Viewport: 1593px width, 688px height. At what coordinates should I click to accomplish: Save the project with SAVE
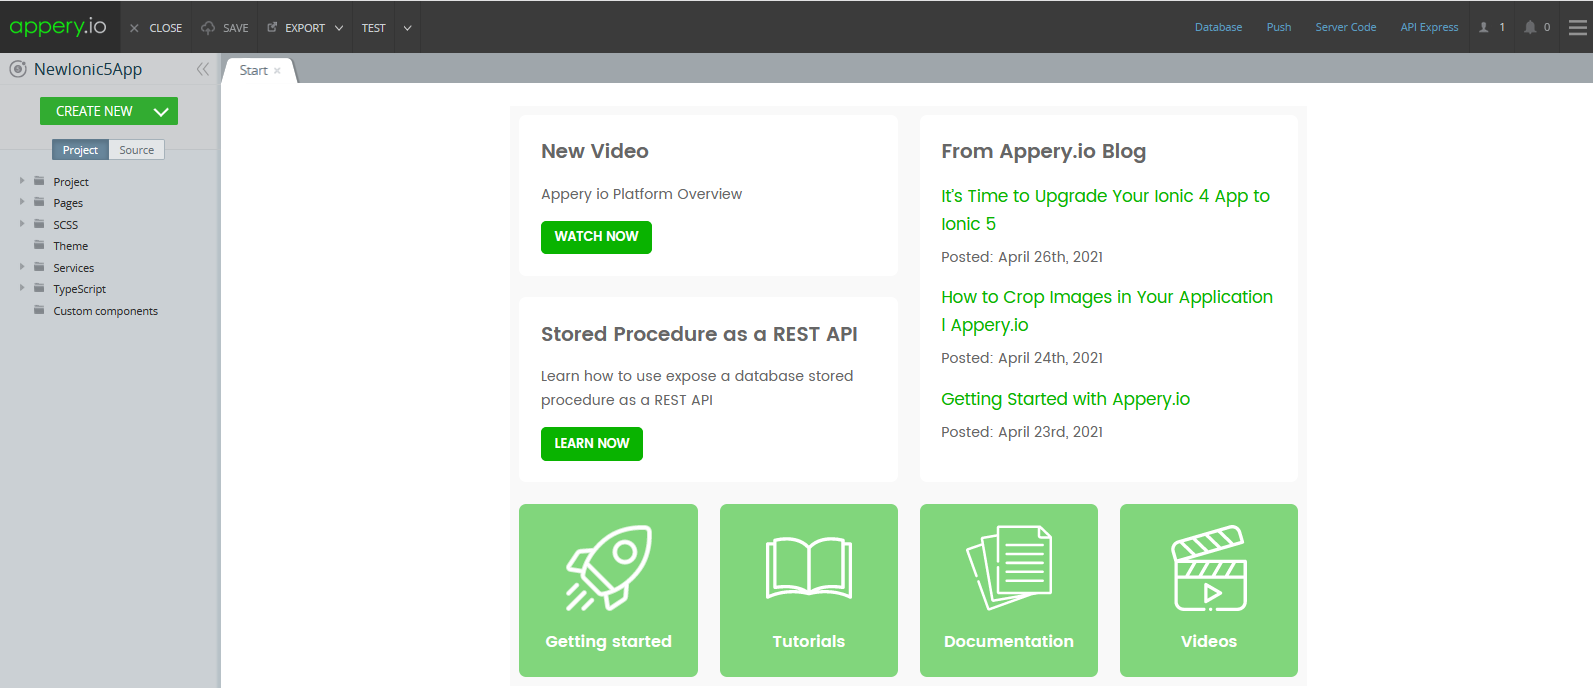[225, 28]
